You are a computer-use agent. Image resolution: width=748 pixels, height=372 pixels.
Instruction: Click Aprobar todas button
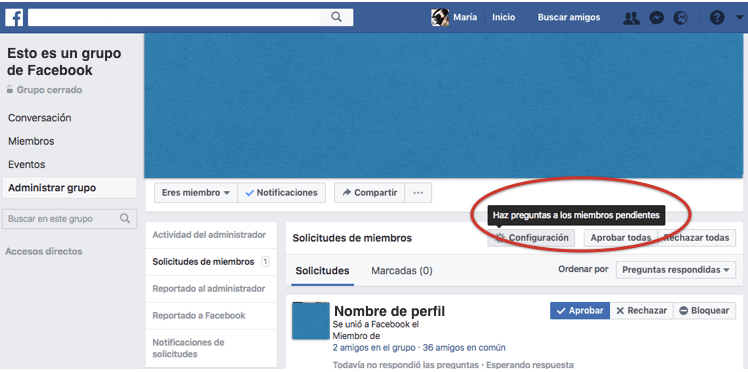(621, 238)
